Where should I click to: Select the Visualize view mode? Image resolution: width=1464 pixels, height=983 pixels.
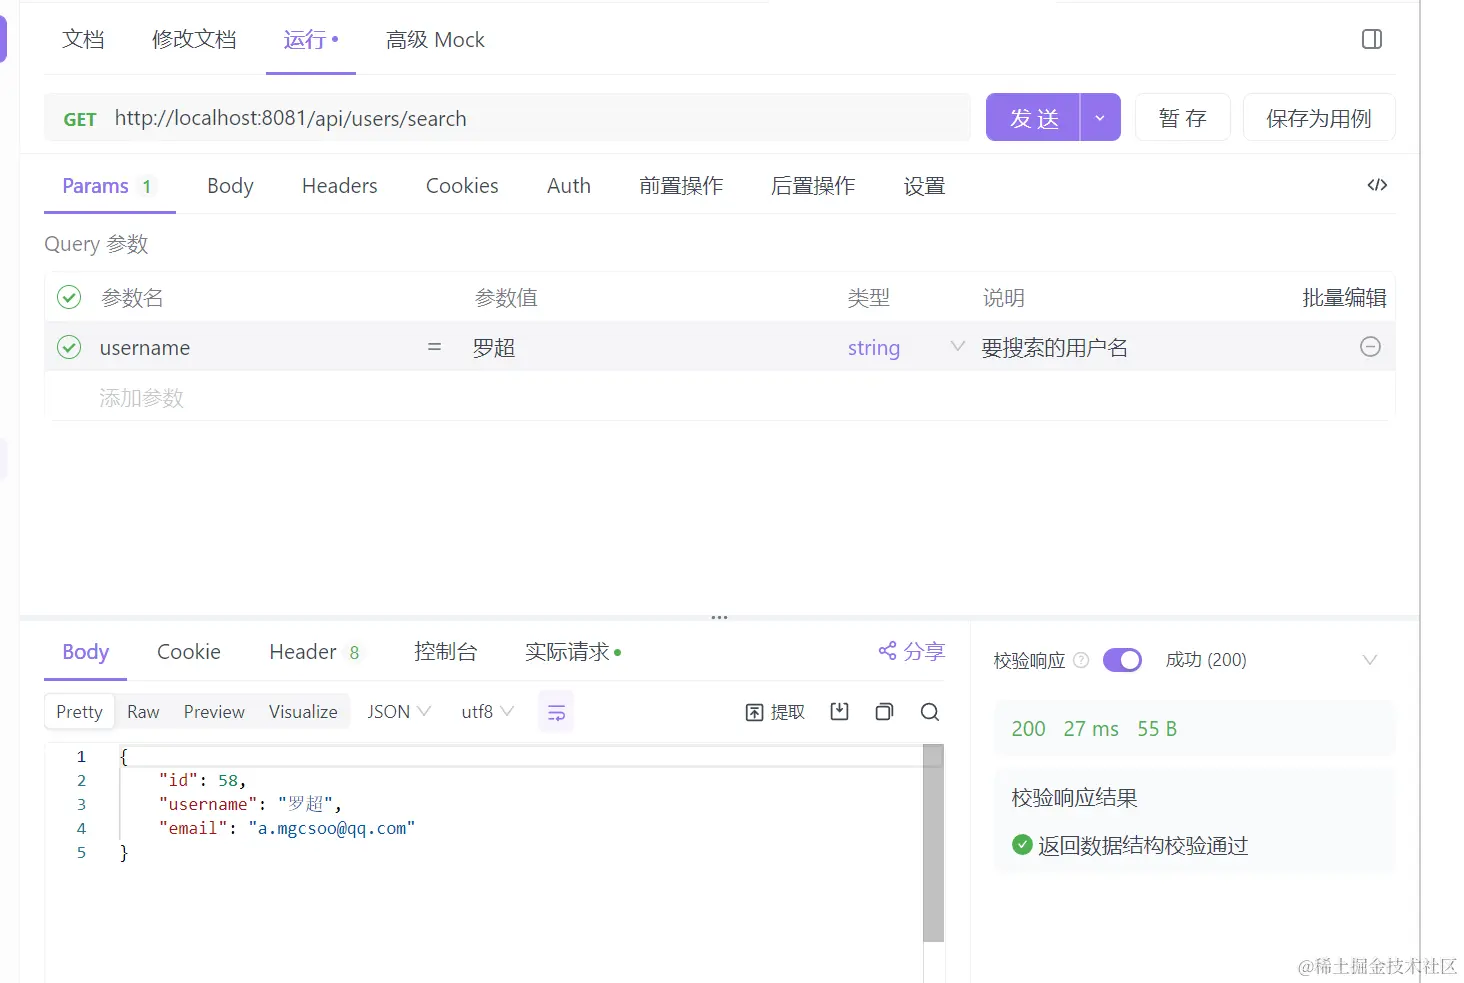click(x=303, y=712)
